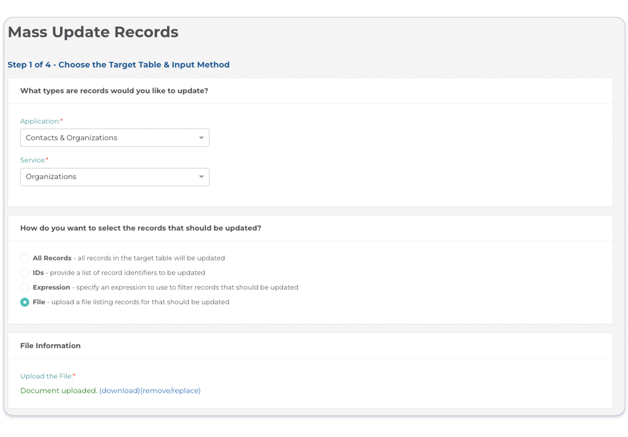
Task: Click the 'Document uploaded.' status text
Action: click(x=58, y=391)
